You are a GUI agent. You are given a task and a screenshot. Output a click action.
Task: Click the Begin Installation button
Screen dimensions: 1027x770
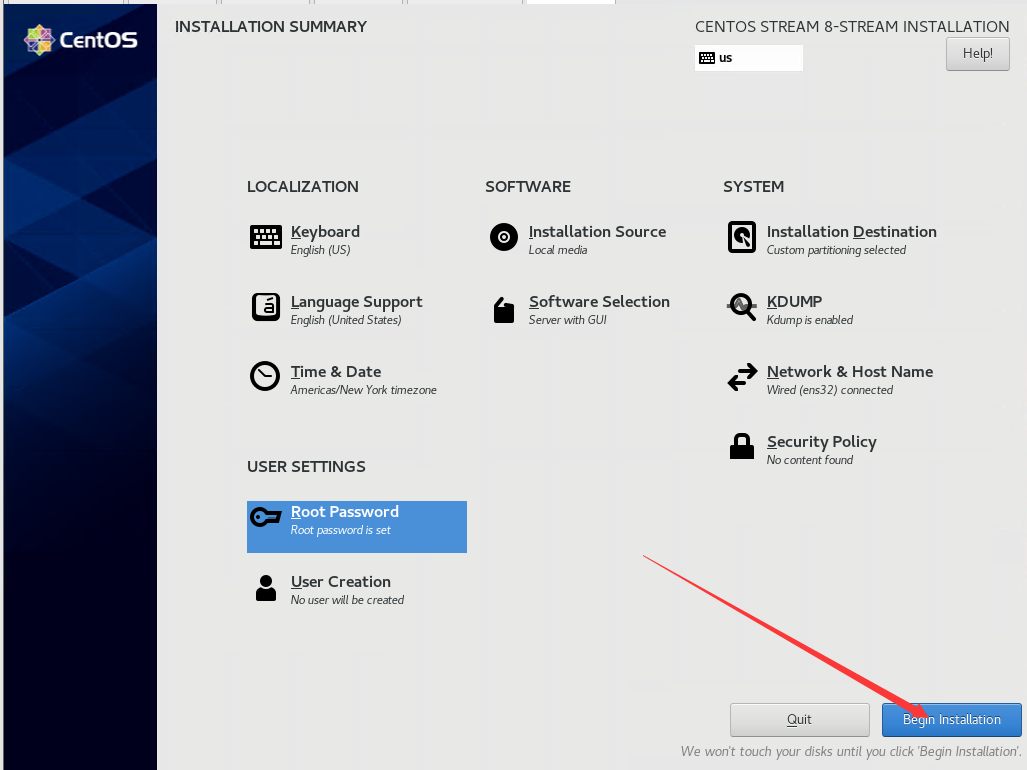pos(952,720)
